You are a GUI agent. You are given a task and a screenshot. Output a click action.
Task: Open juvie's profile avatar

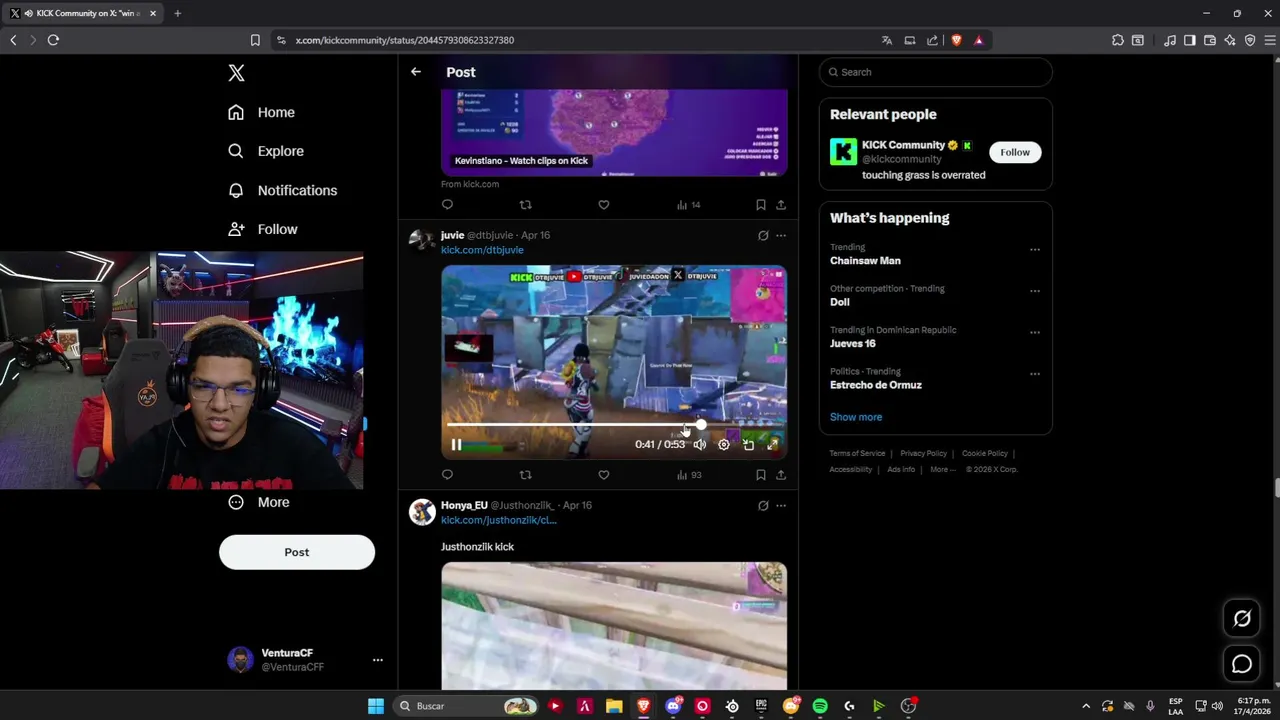(422, 241)
